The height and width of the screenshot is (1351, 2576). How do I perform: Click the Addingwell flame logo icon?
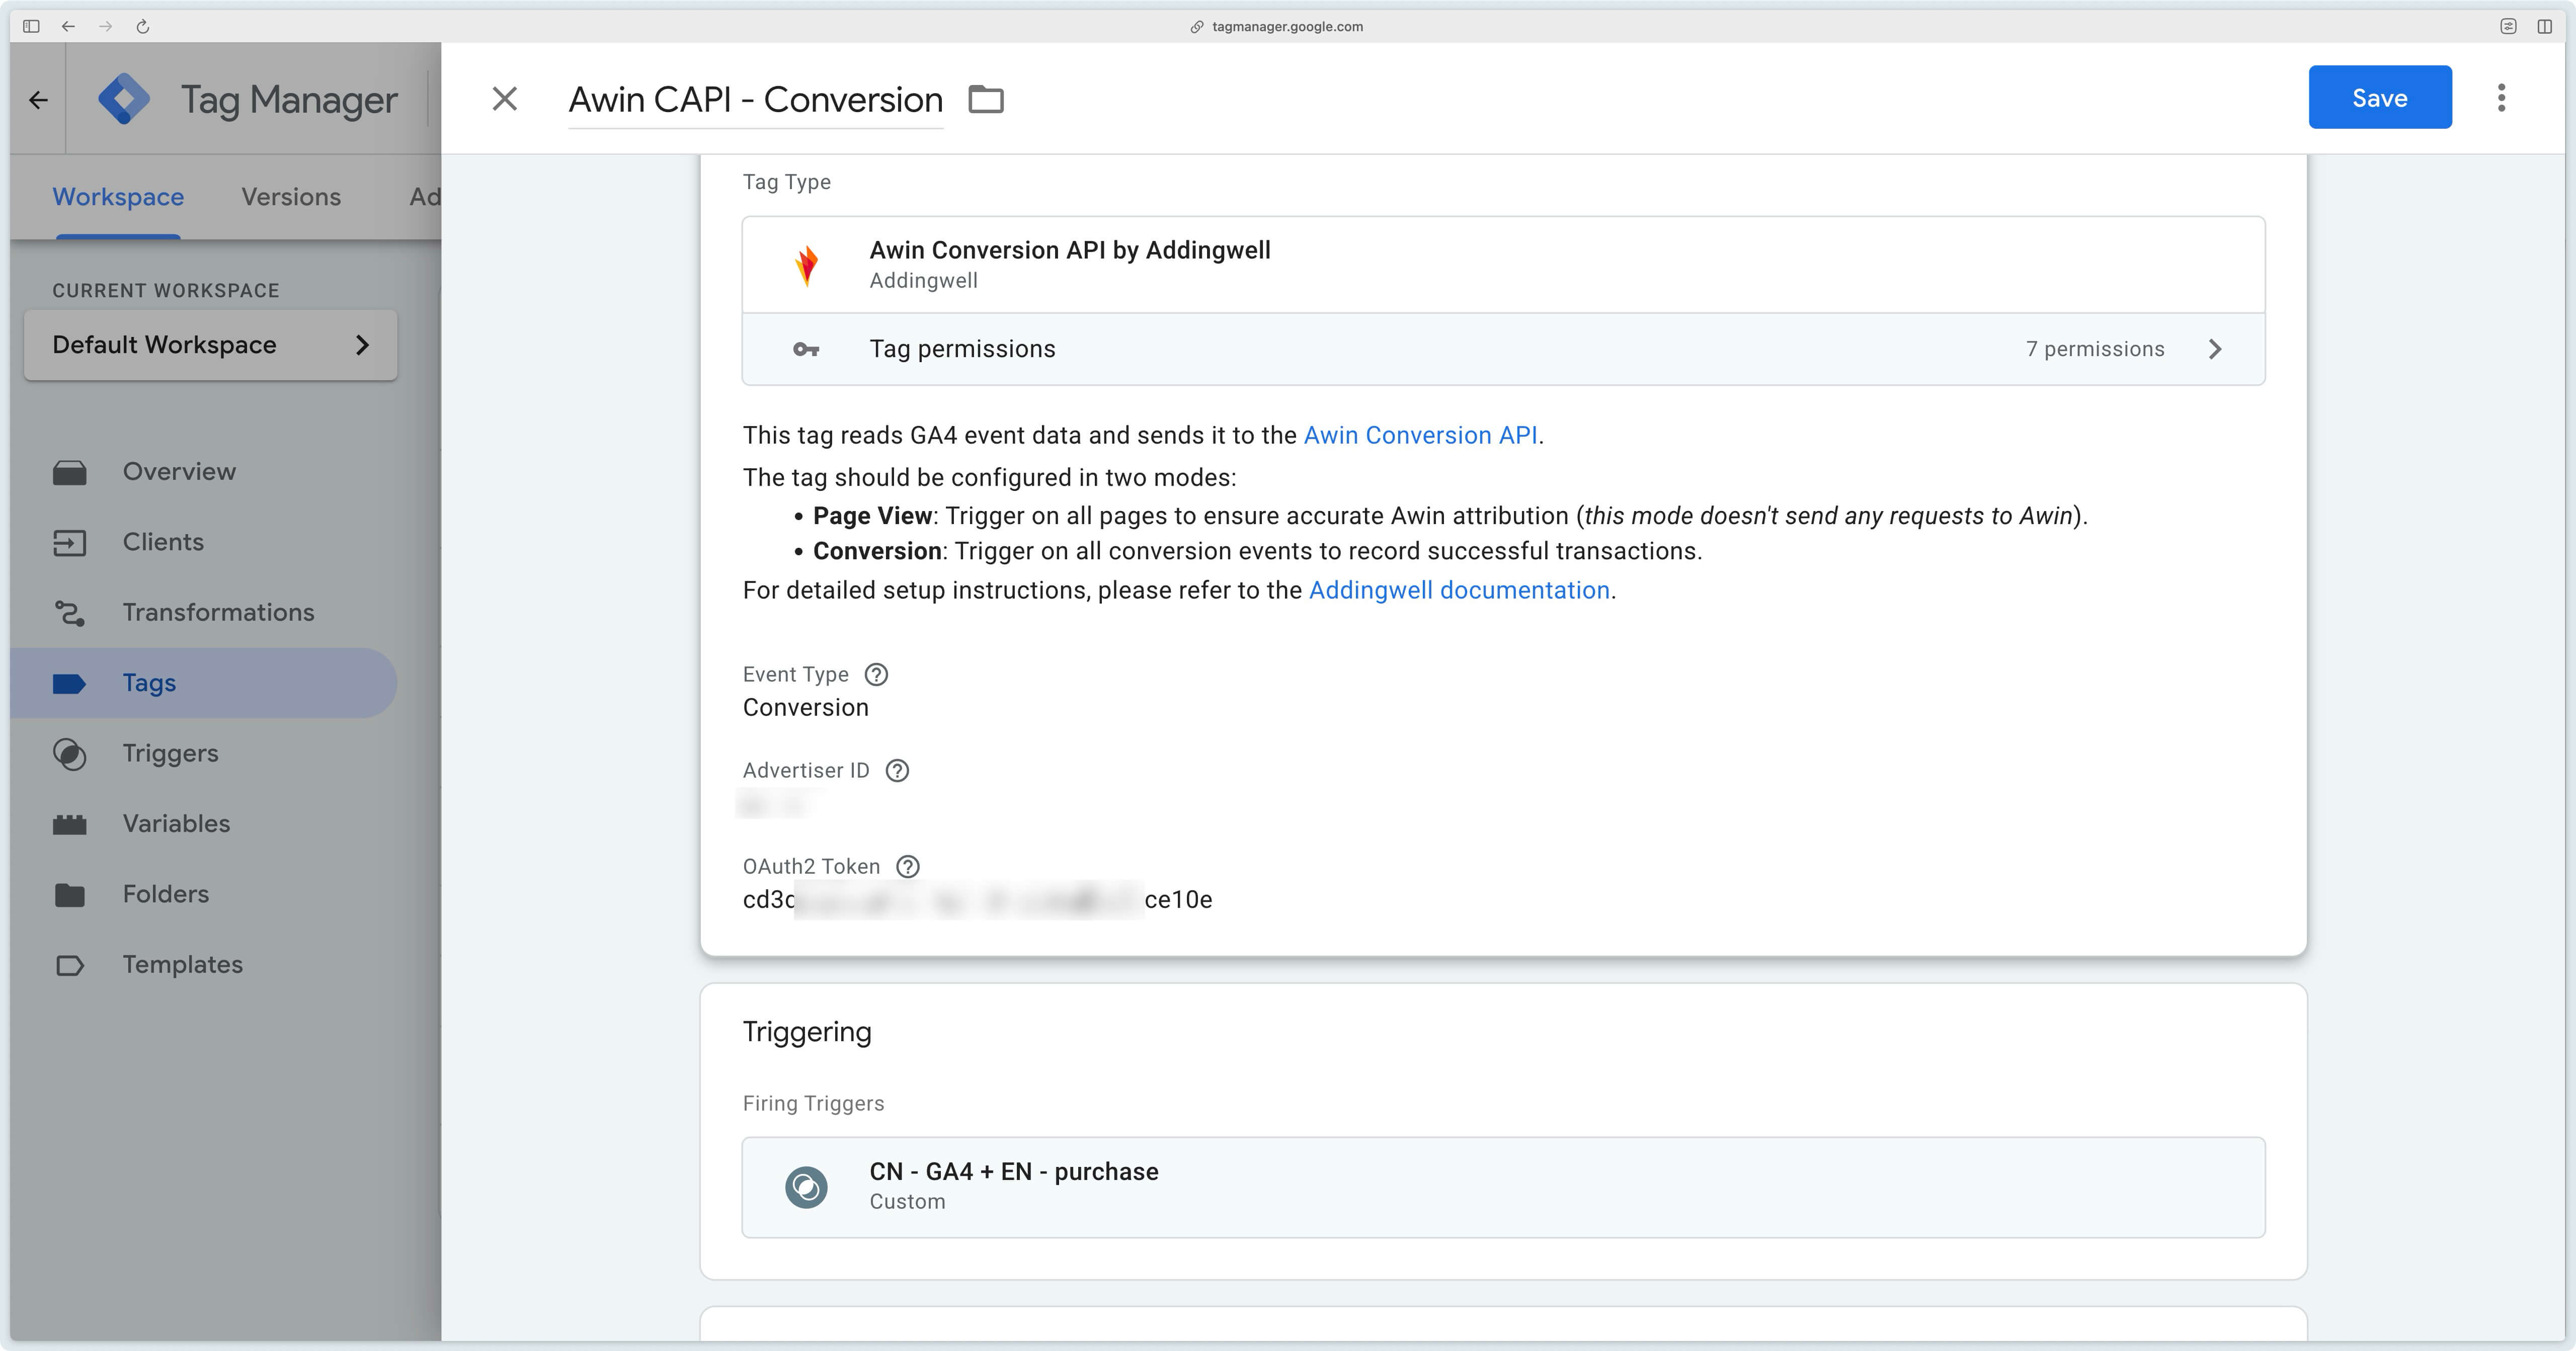pyautogui.click(x=806, y=265)
